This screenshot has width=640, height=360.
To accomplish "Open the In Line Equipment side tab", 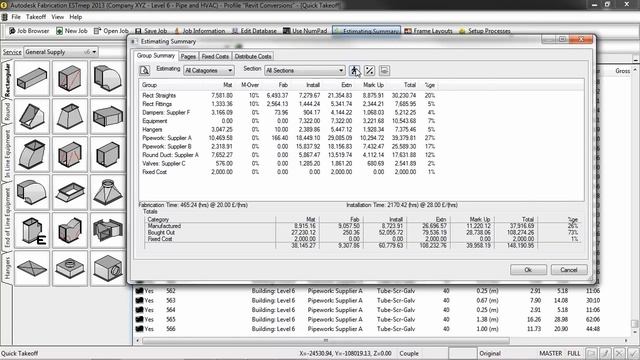I will [7, 153].
